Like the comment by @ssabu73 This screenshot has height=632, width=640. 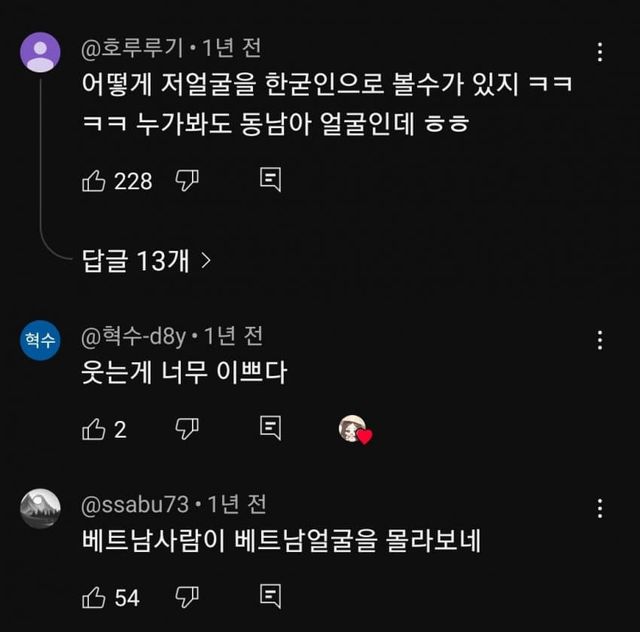[93, 597]
